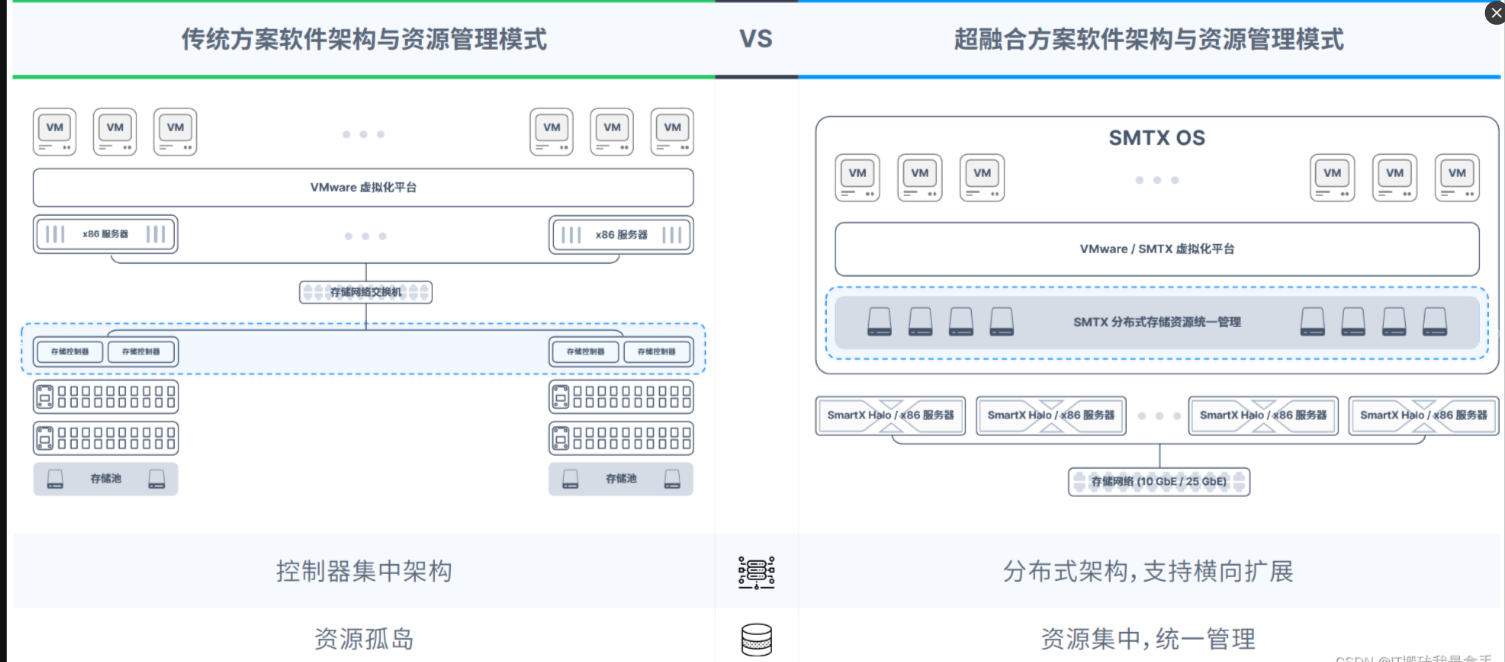Select the "资源孤岛" text
The width and height of the screenshot is (1505, 662).
[364, 639]
